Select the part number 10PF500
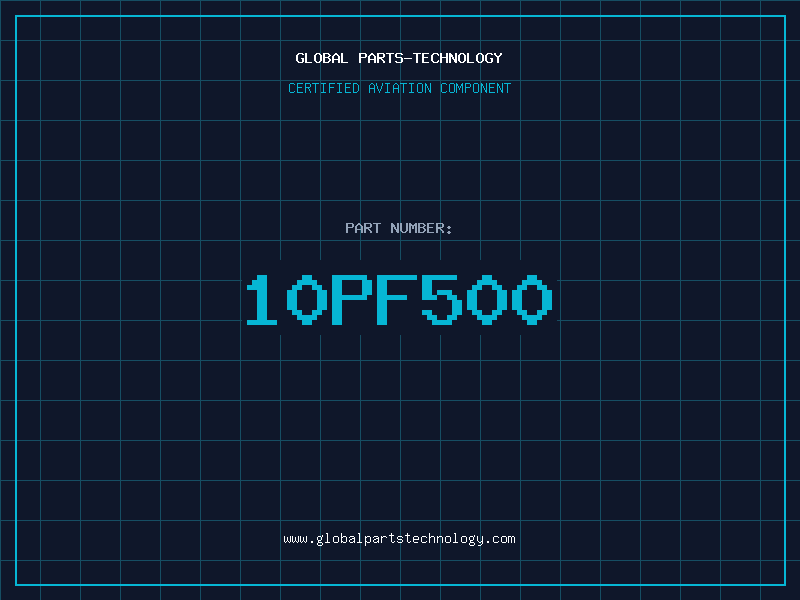The image size is (800, 600). pyautogui.click(x=399, y=299)
